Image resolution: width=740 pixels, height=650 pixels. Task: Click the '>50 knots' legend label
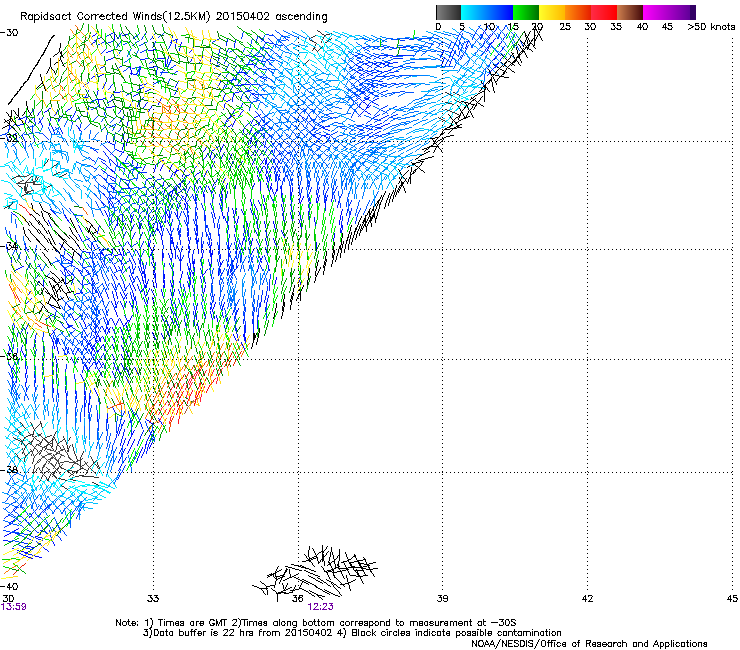coord(711,27)
